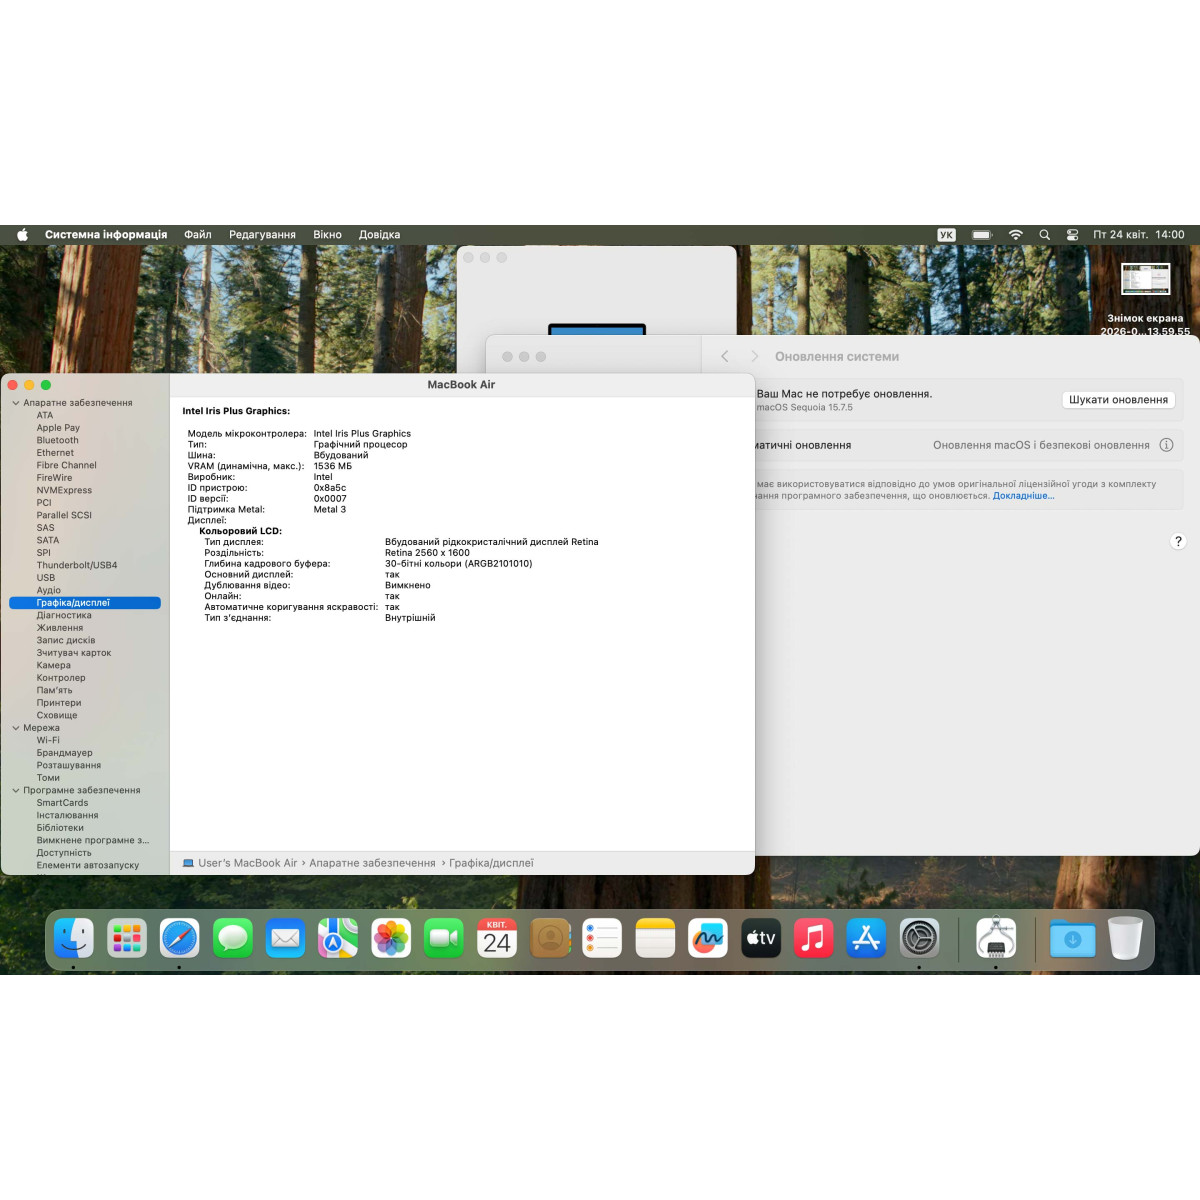
Task: Open the Докладніше… link
Action: 1023,496
